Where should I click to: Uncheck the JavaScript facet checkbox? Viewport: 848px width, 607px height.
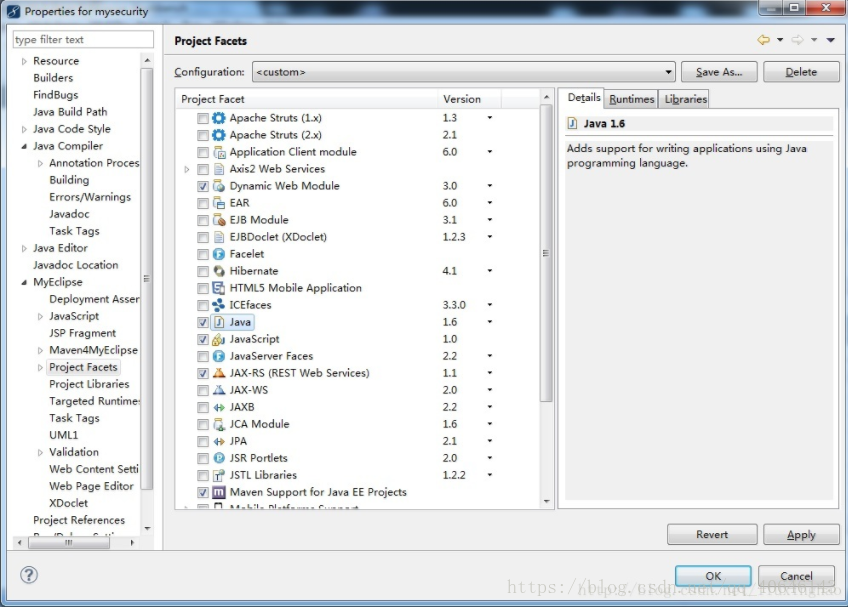[x=203, y=339]
